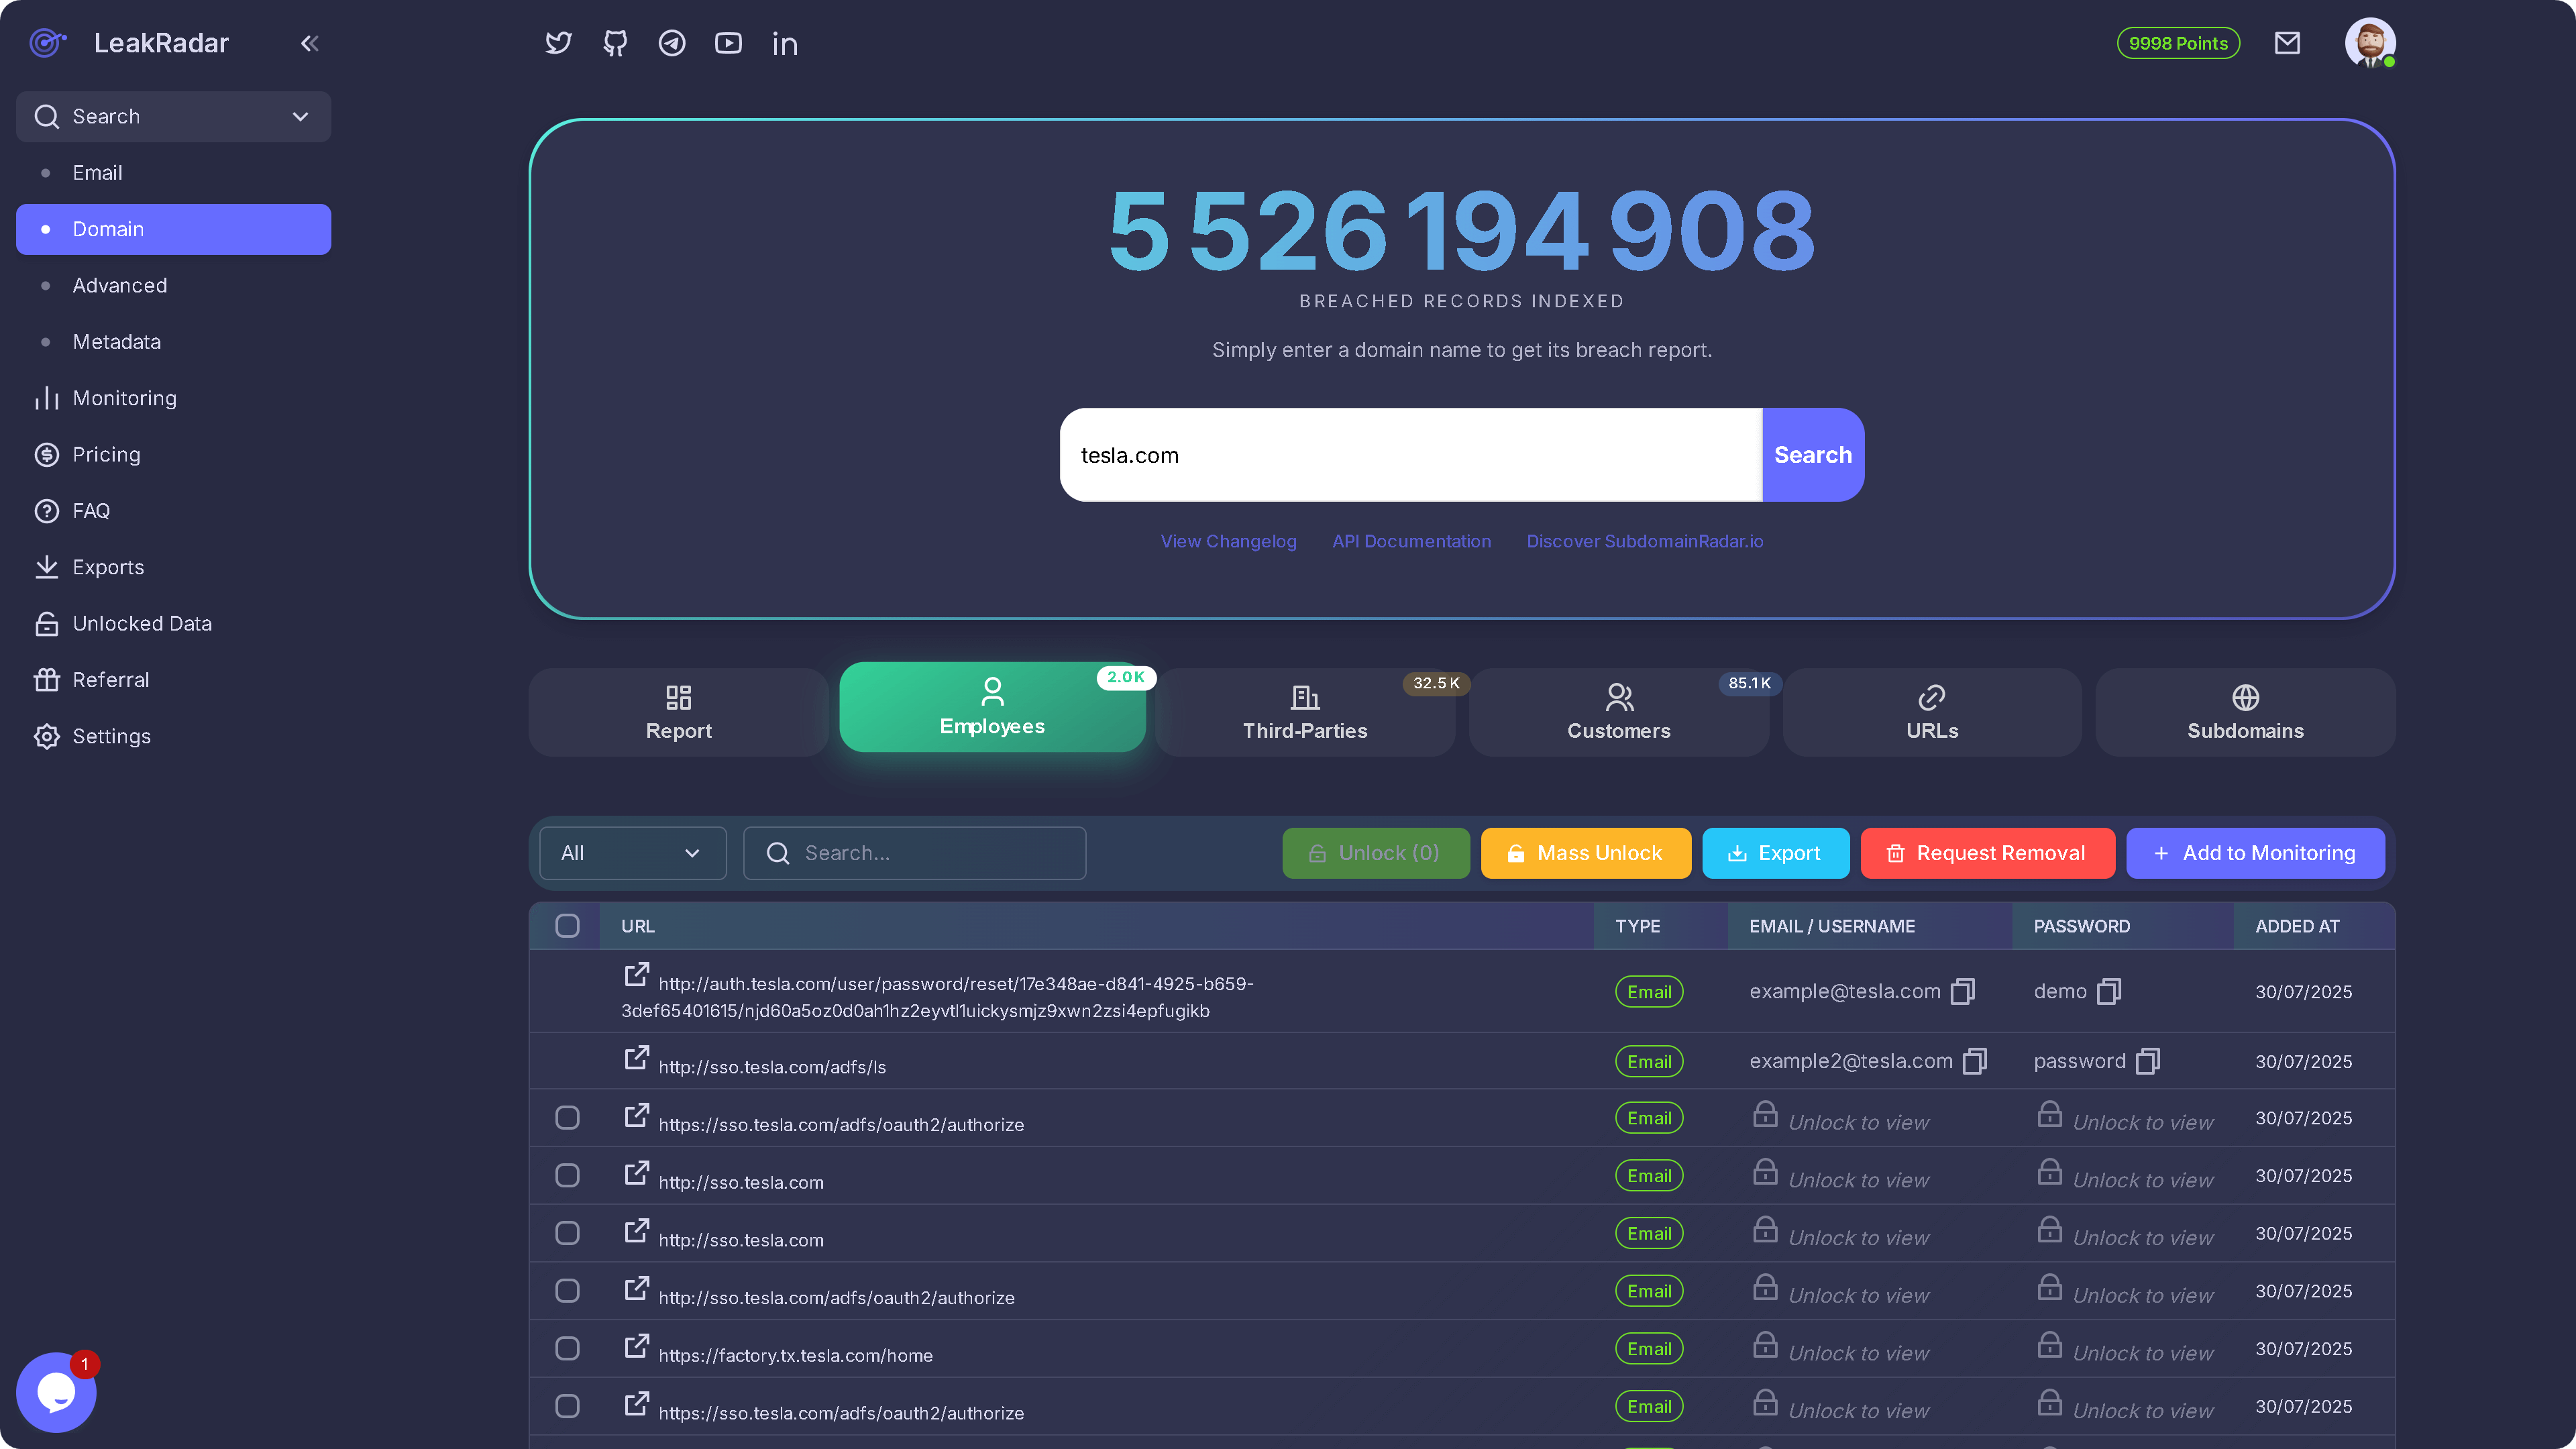Open Unlocked Data in sidebar
2576x1449 pixels.
(173, 624)
